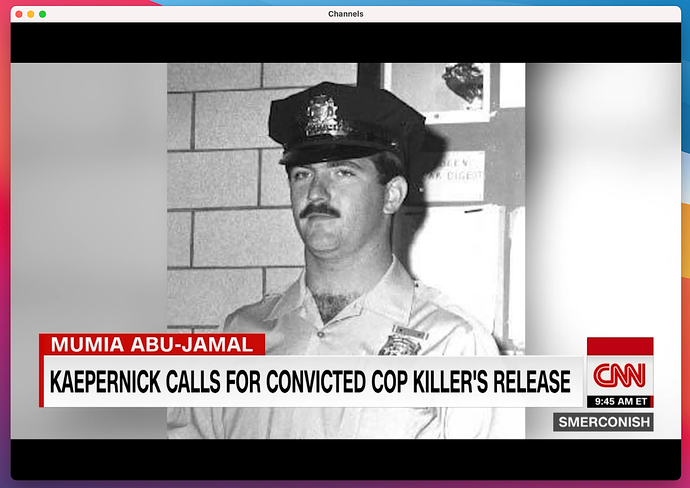Click the "SMERCONISH" show label
This screenshot has height=488, width=690.
tap(603, 422)
